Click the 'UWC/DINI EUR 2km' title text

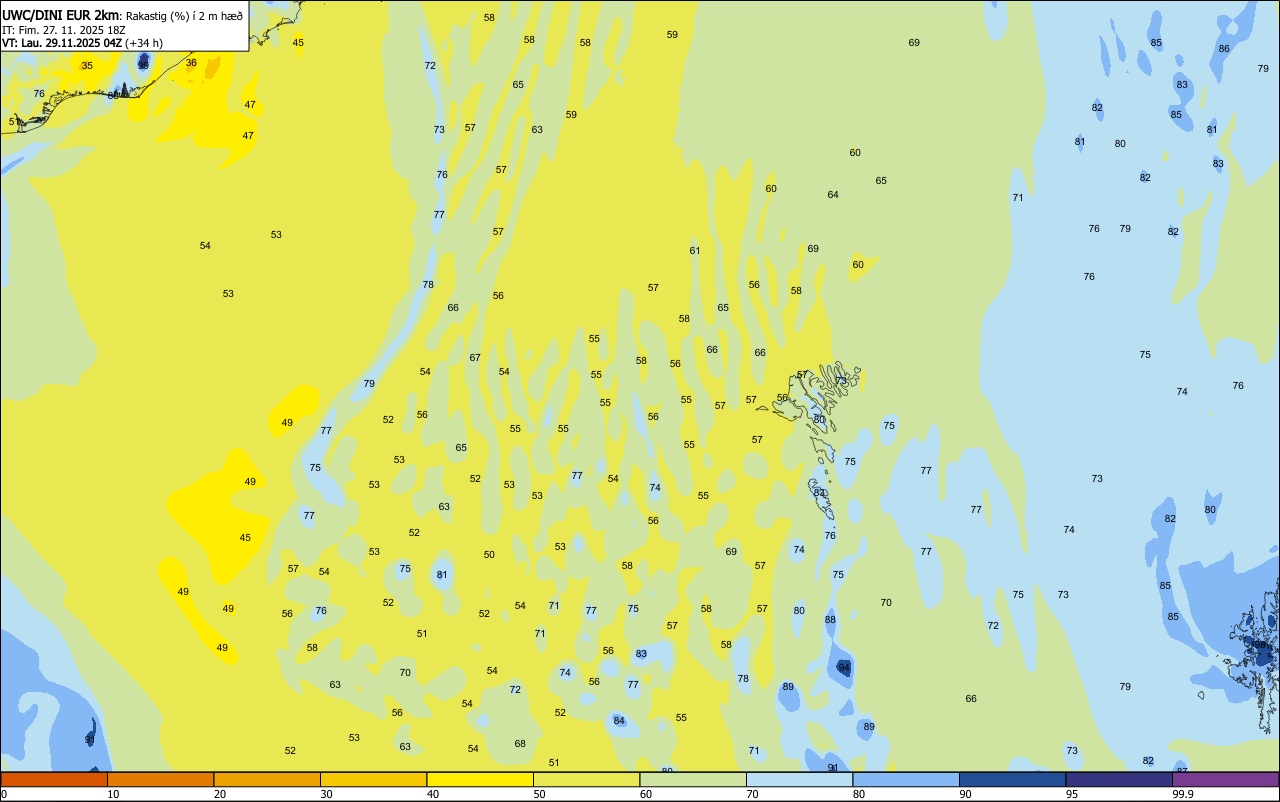60,15
